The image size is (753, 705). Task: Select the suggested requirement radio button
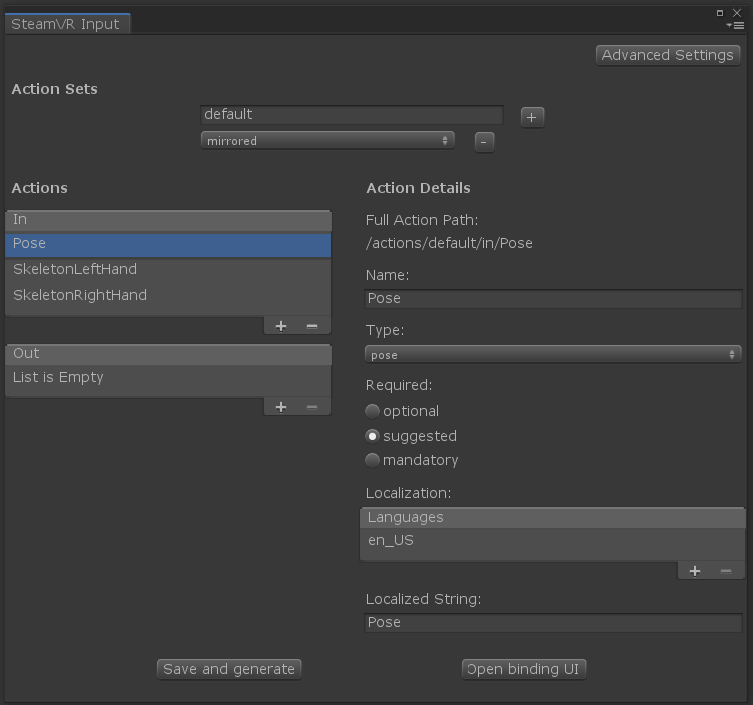point(372,436)
